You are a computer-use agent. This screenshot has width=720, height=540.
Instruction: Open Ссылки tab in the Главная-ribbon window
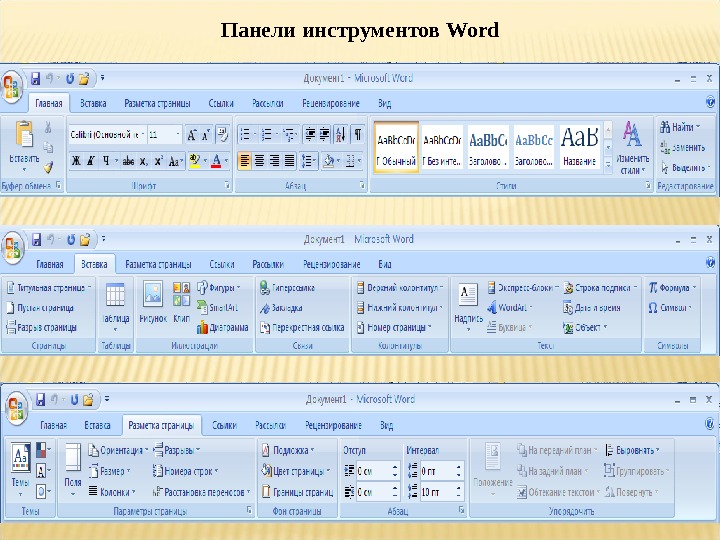click(221, 103)
